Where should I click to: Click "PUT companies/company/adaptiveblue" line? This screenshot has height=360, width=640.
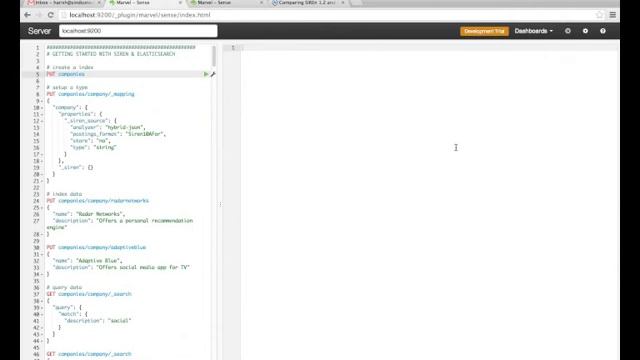[96, 247]
